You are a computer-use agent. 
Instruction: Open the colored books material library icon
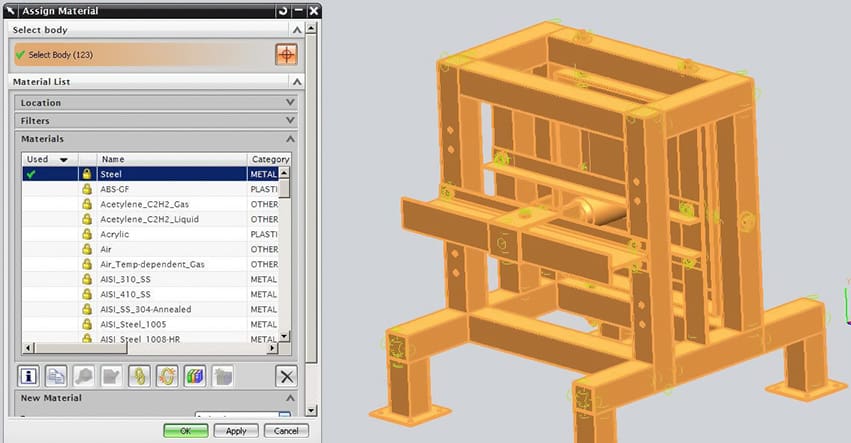(x=194, y=375)
